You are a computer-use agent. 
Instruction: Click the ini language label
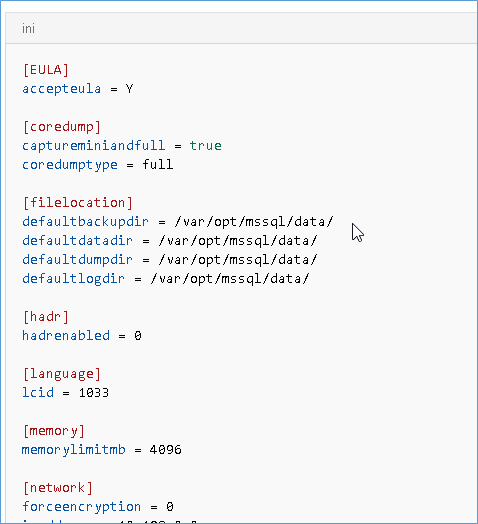point(28,29)
